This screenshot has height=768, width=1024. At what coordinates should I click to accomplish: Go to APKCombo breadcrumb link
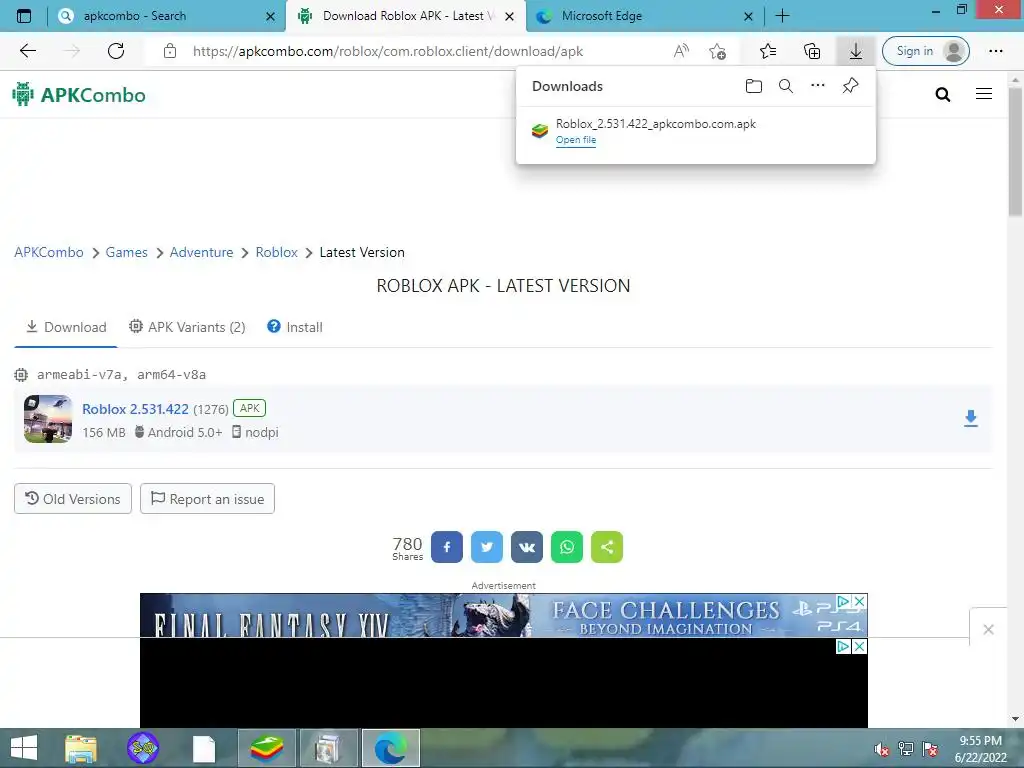pyautogui.click(x=49, y=252)
